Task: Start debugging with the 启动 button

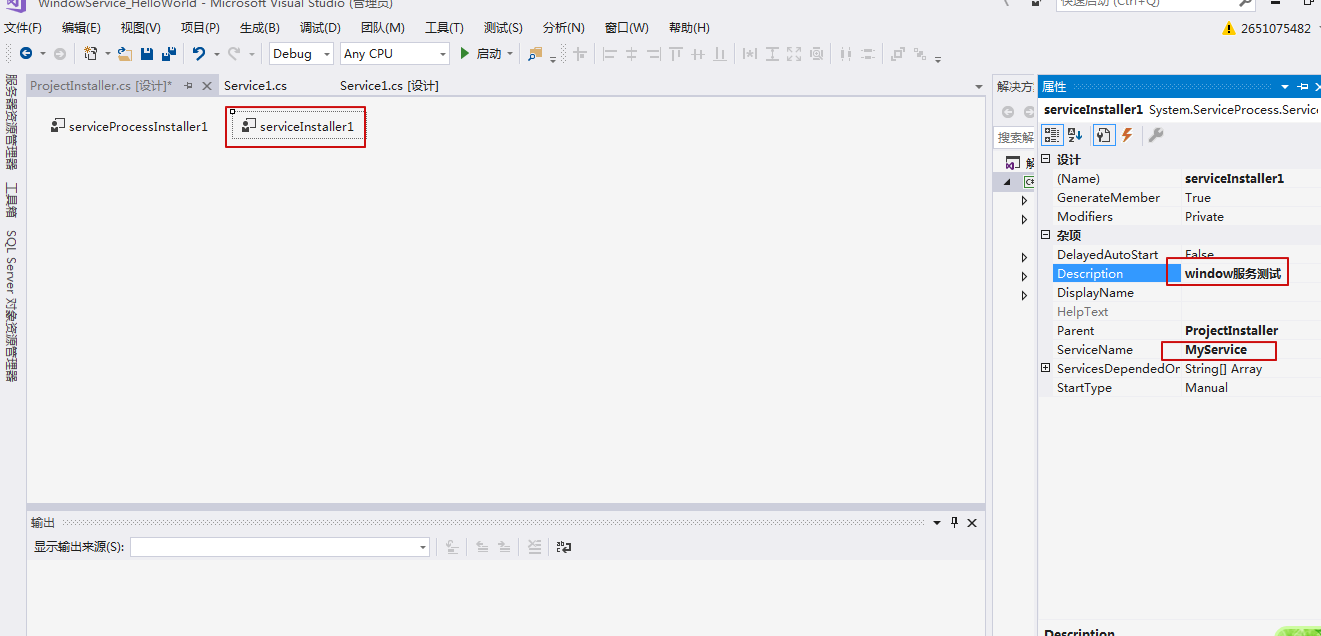Action: pyautogui.click(x=486, y=53)
